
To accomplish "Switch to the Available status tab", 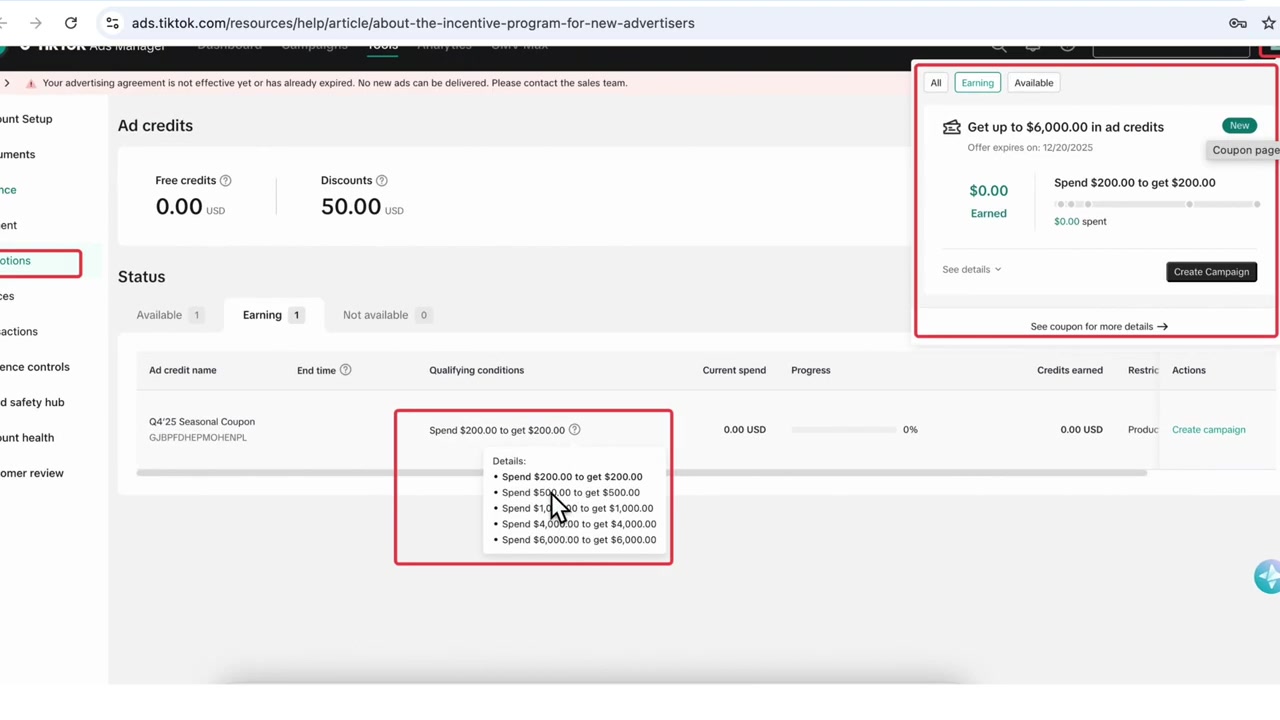I will (x=169, y=315).
